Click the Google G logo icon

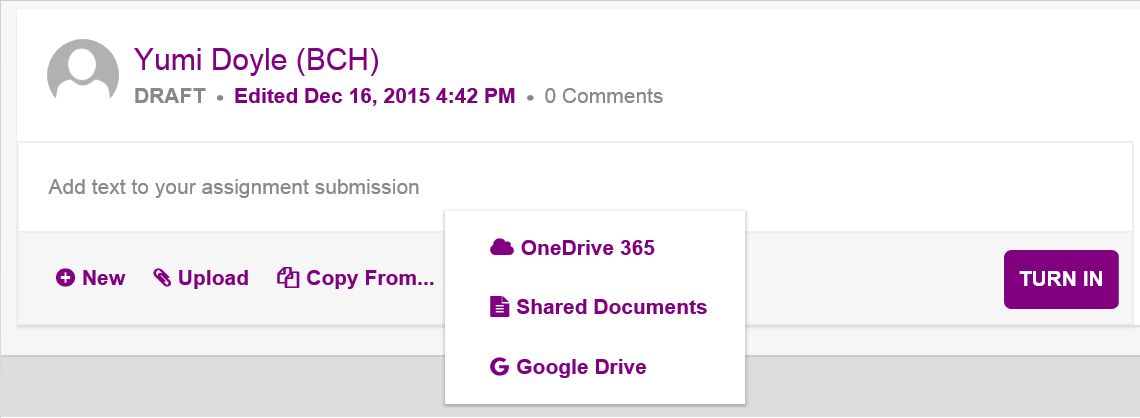tap(499, 367)
